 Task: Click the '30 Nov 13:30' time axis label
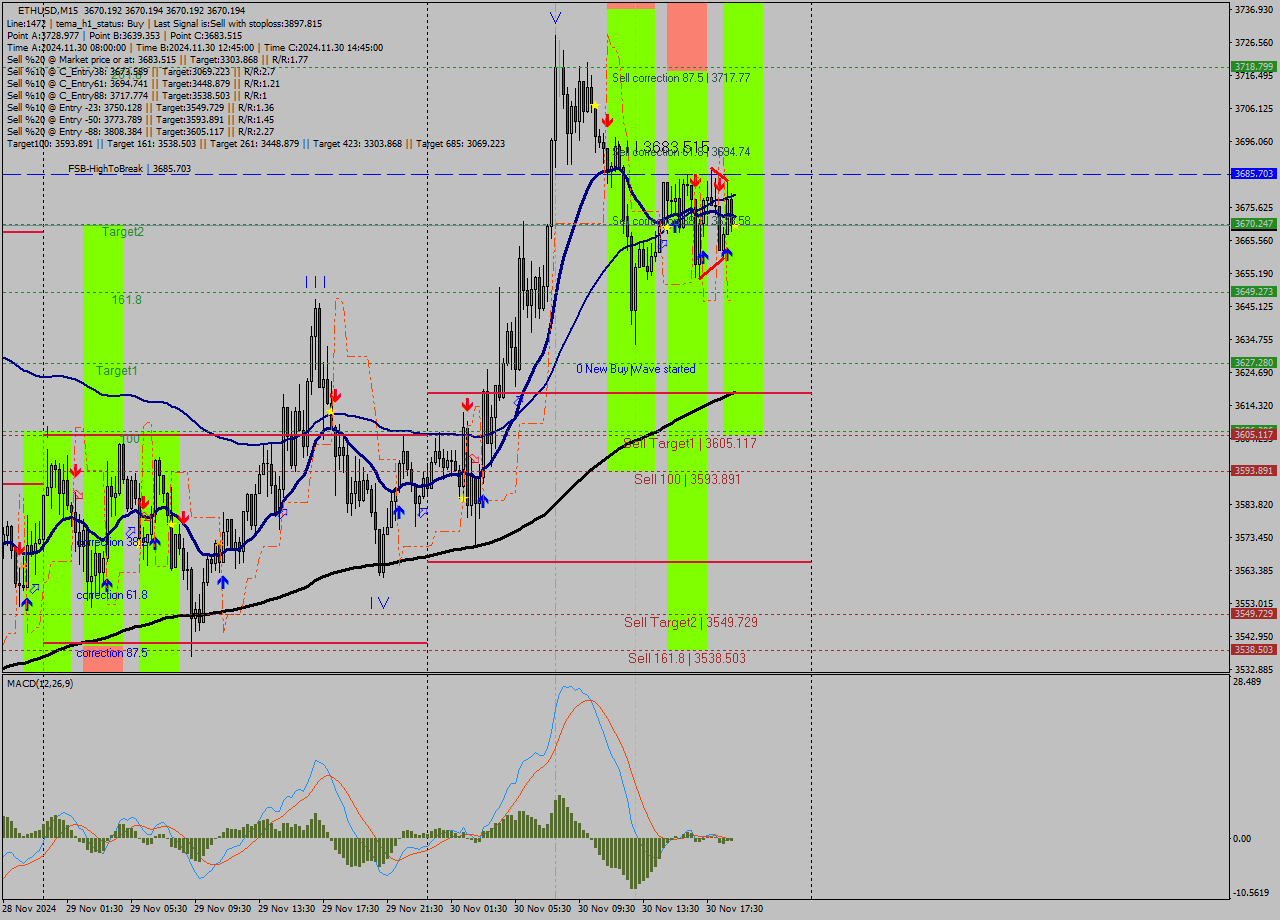[x=670, y=909]
